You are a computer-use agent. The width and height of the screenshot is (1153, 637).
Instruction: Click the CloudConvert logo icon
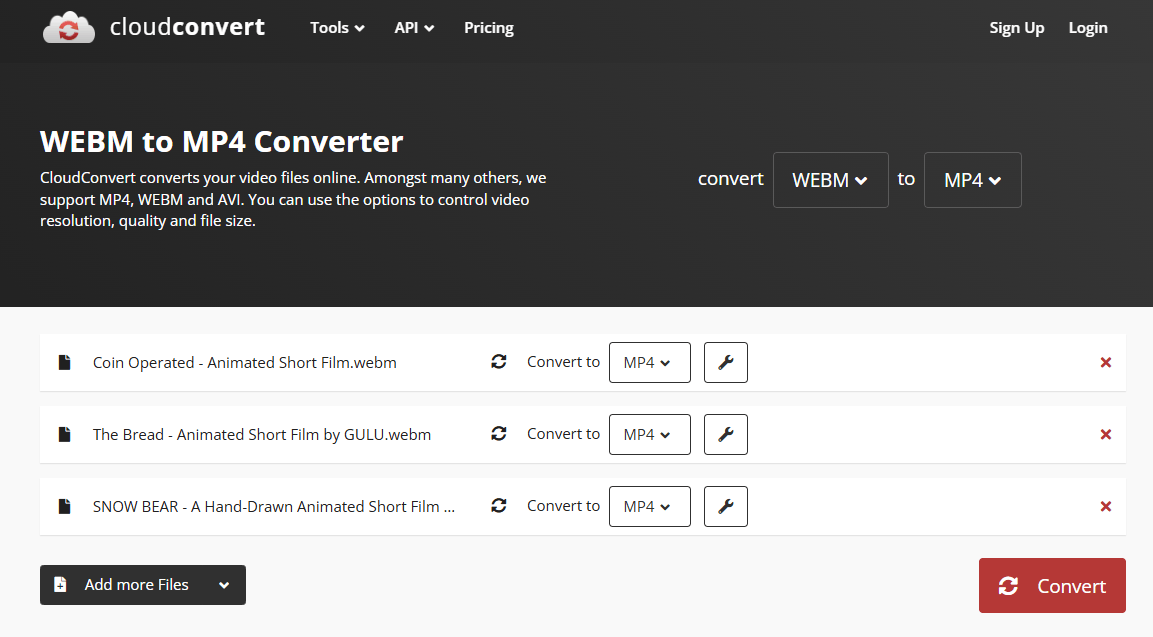point(69,28)
